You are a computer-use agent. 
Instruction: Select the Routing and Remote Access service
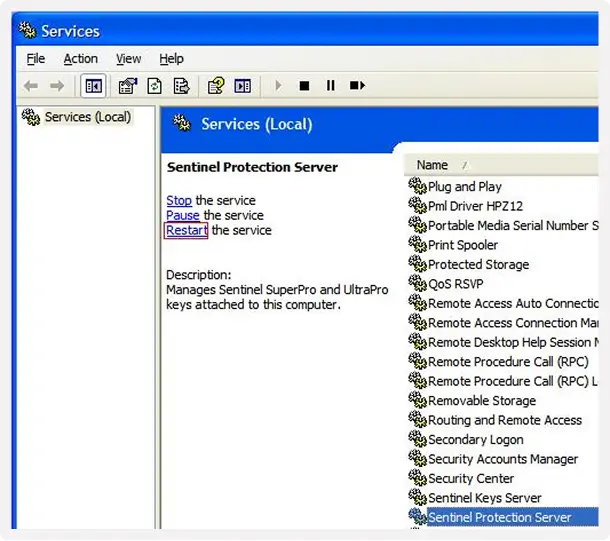[x=505, y=420]
